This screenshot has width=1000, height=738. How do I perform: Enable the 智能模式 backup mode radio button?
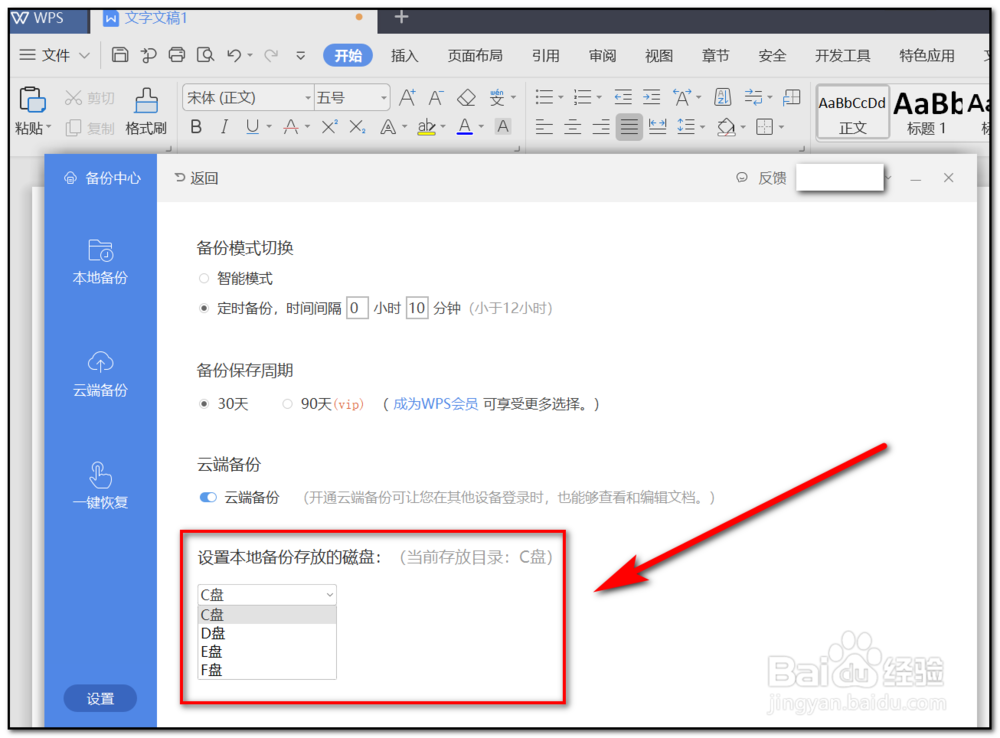point(203,279)
